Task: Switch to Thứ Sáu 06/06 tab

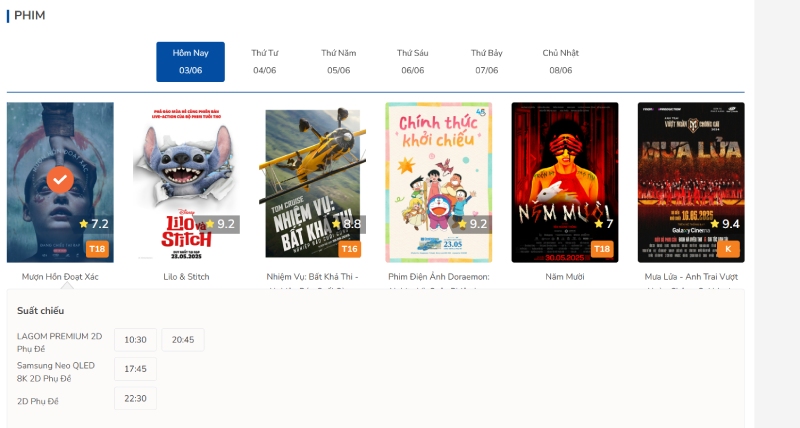Action: [x=413, y=62]
